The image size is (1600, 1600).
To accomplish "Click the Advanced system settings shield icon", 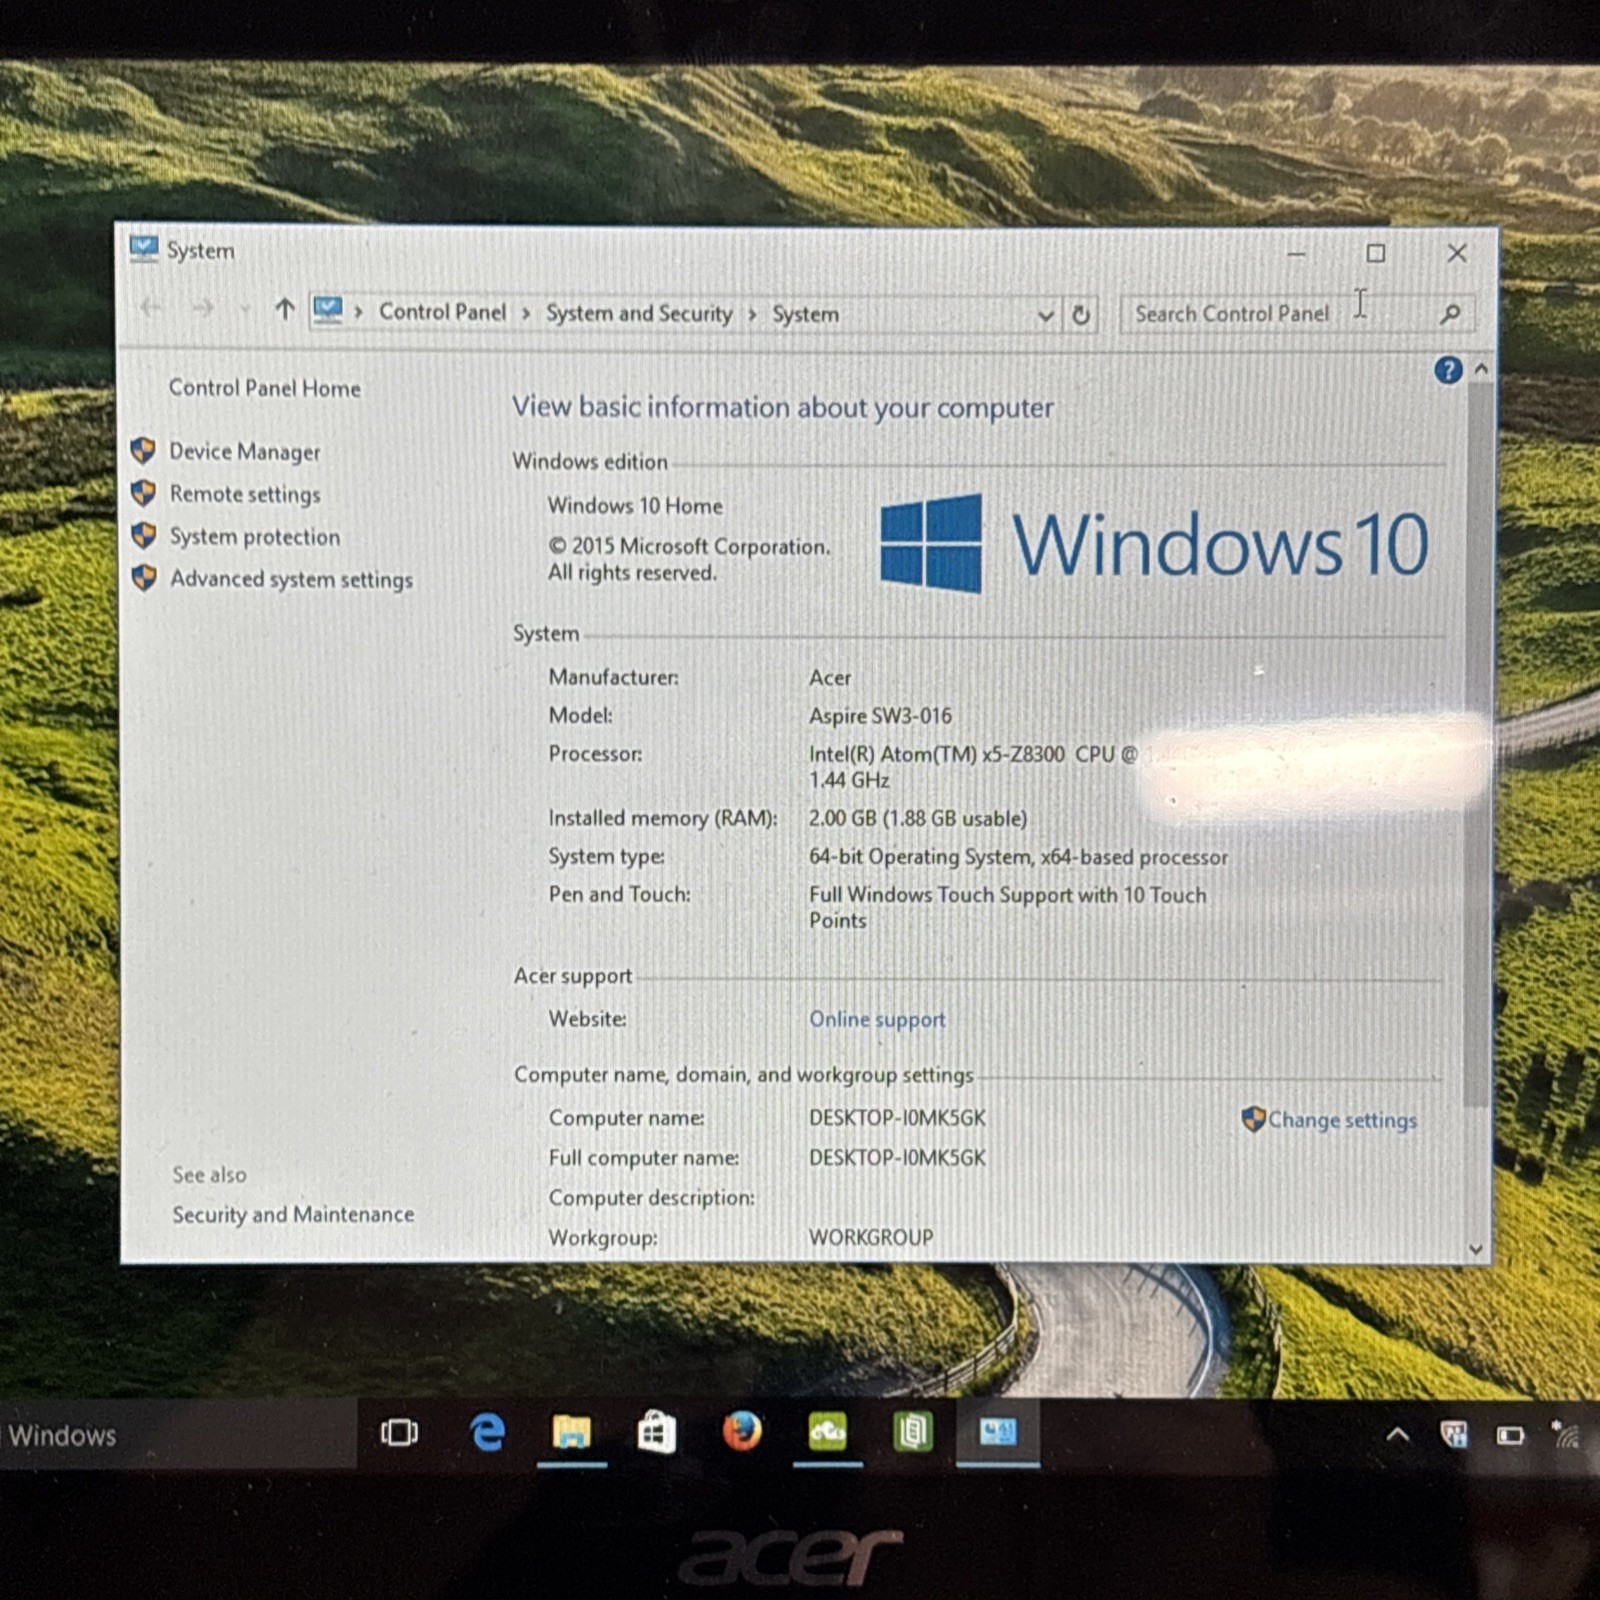I will pyautogui.click(x=144, y=577).
